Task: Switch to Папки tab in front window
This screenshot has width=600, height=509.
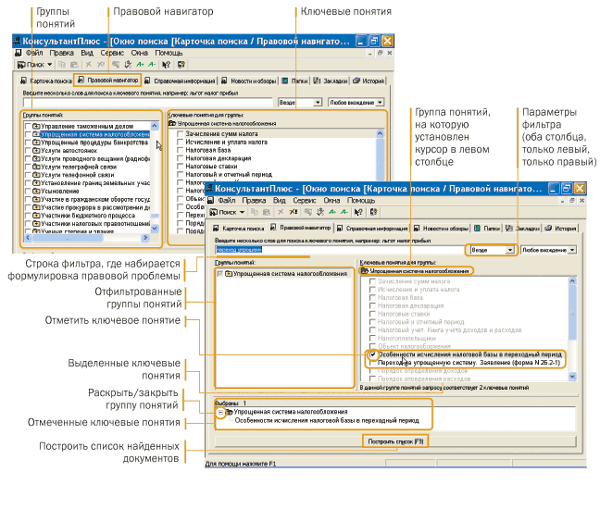Action: click(x=487, y=228)
